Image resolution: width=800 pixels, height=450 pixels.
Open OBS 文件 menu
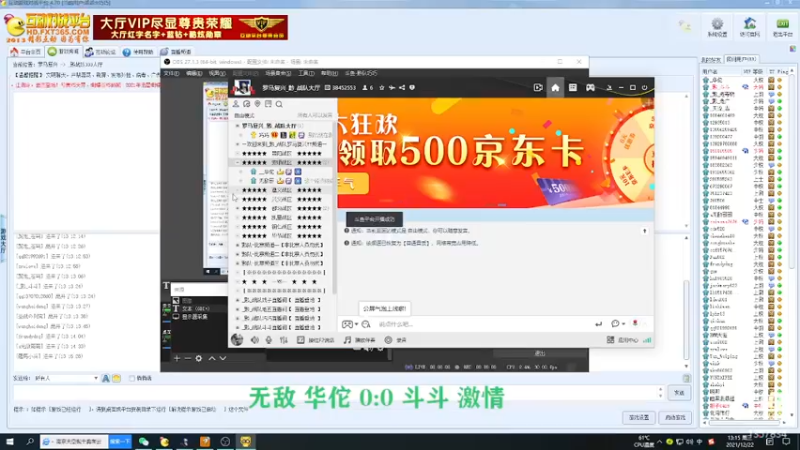pyautogui.click(x=171, y=73)
